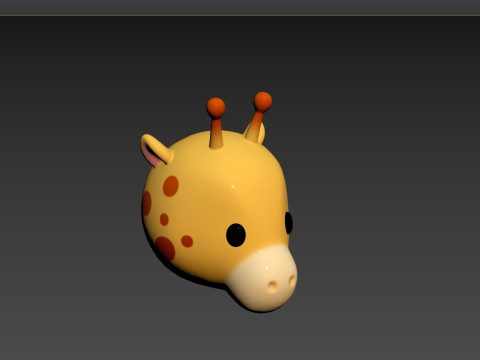Select the biggest orange spot near the ear
Image resolution: width=480 pixels, height=360 pixels.
pyautogui.click(x=171, y=186)
